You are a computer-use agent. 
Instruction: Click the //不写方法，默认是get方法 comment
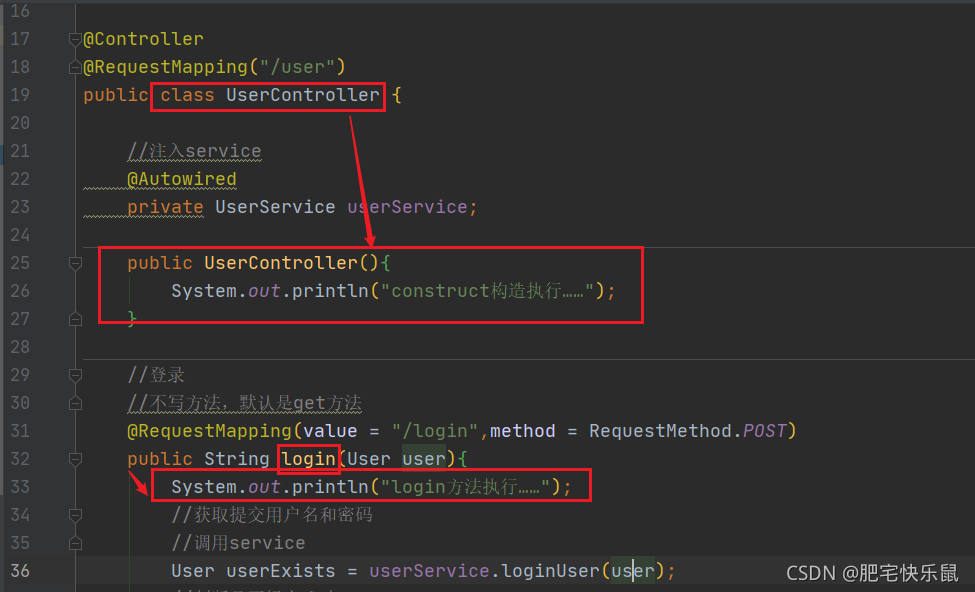click(244, 403)
